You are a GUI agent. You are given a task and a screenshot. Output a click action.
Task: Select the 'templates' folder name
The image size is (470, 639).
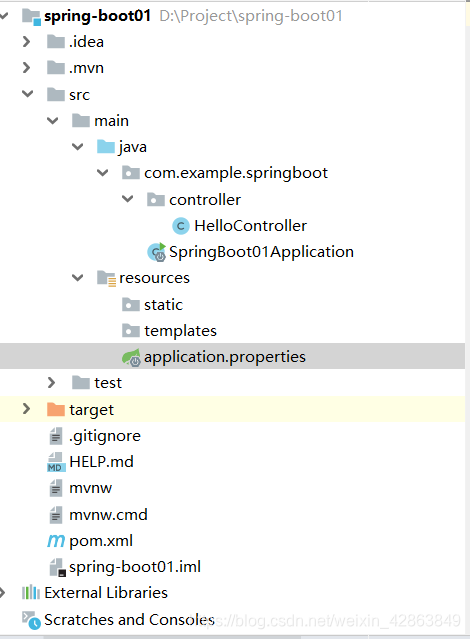point(181,331)
